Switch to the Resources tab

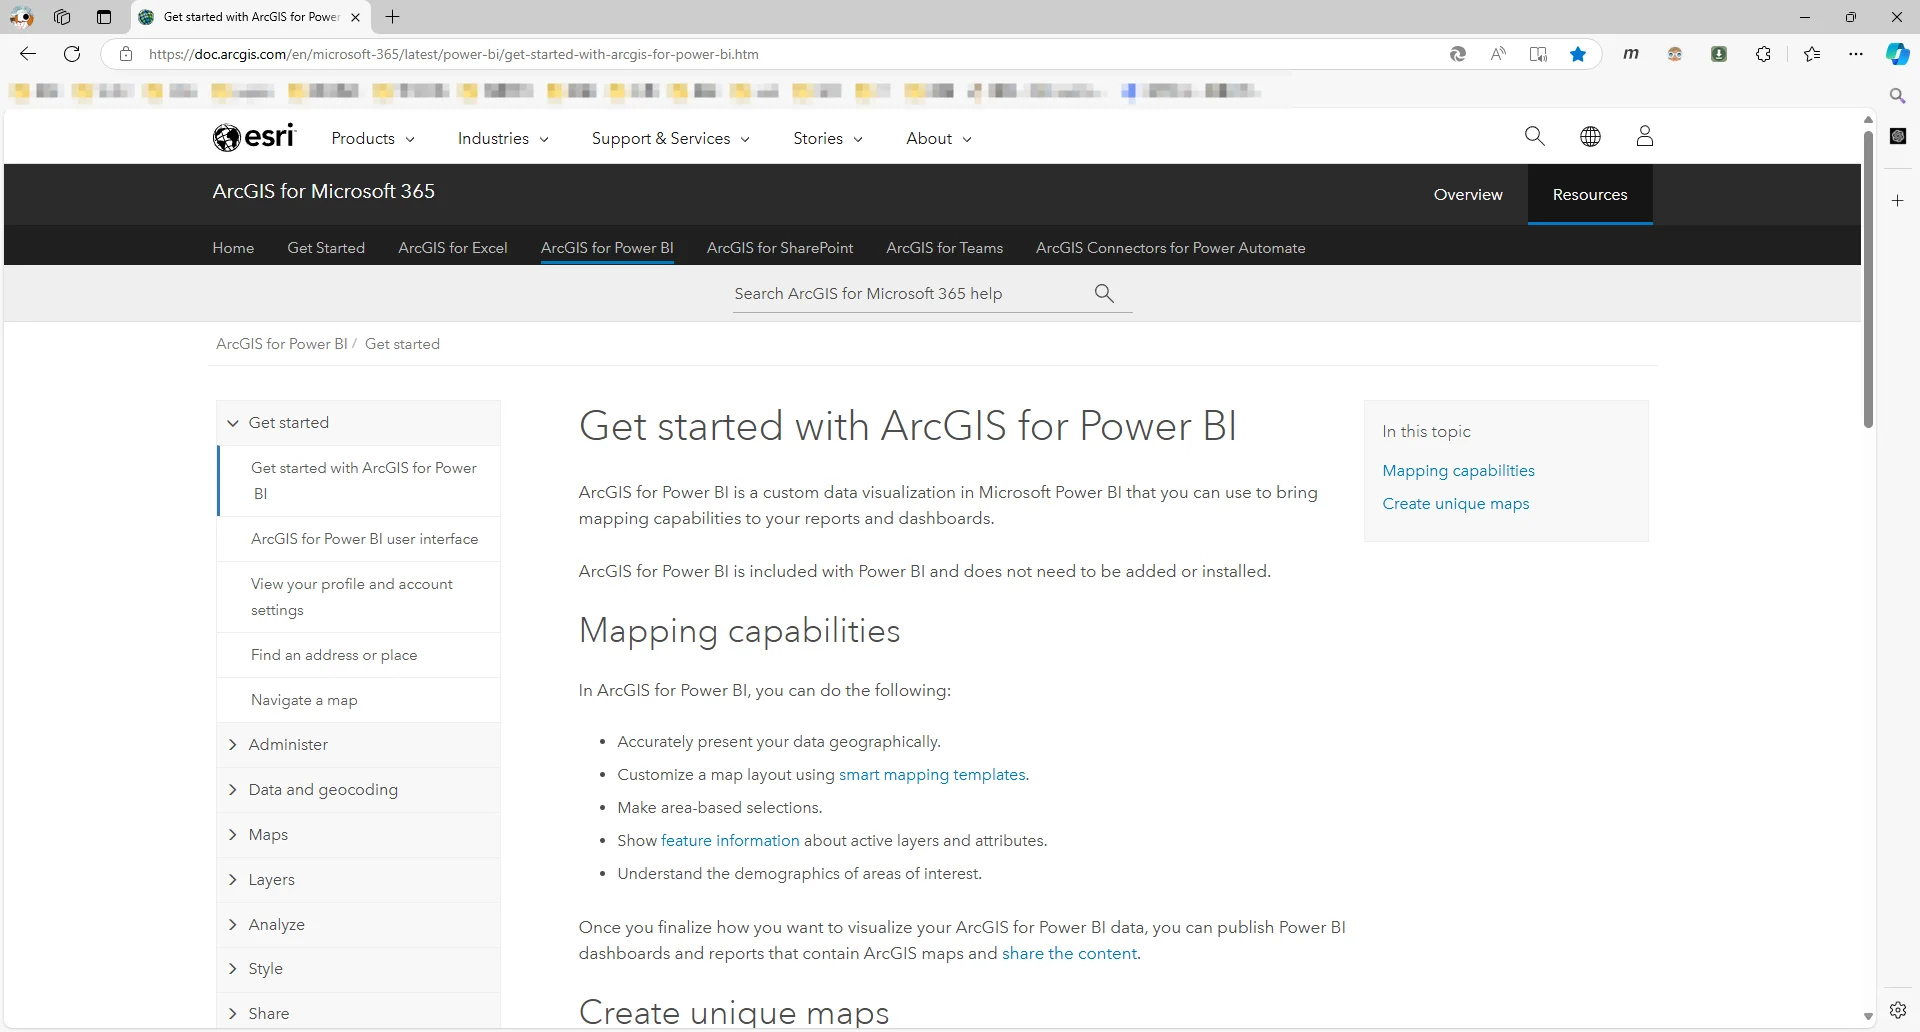1590,195
